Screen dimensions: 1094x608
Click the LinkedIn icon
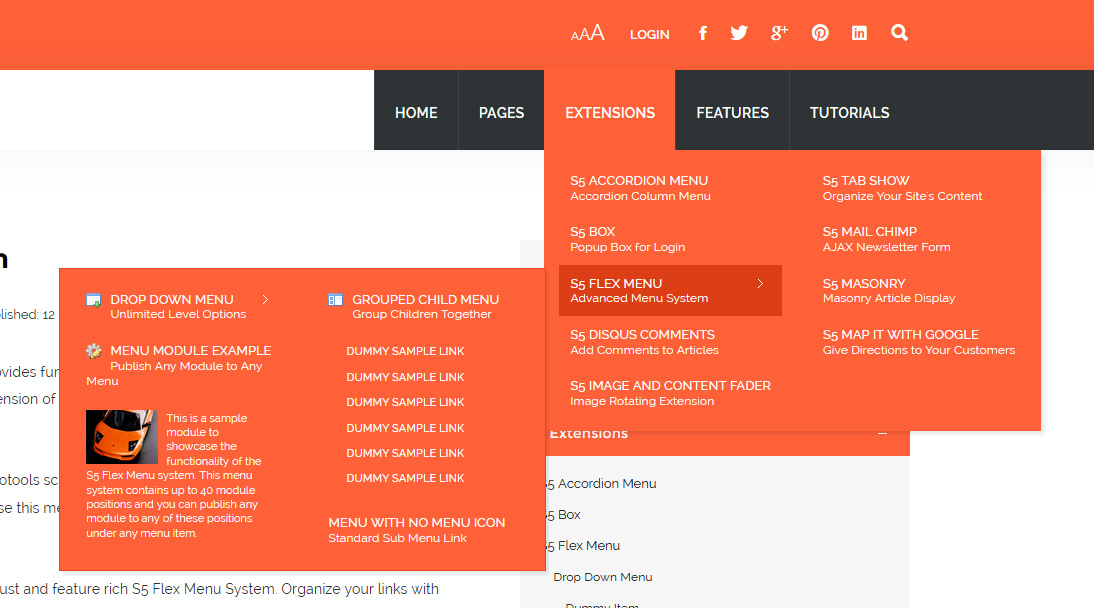tap(859, 33)
